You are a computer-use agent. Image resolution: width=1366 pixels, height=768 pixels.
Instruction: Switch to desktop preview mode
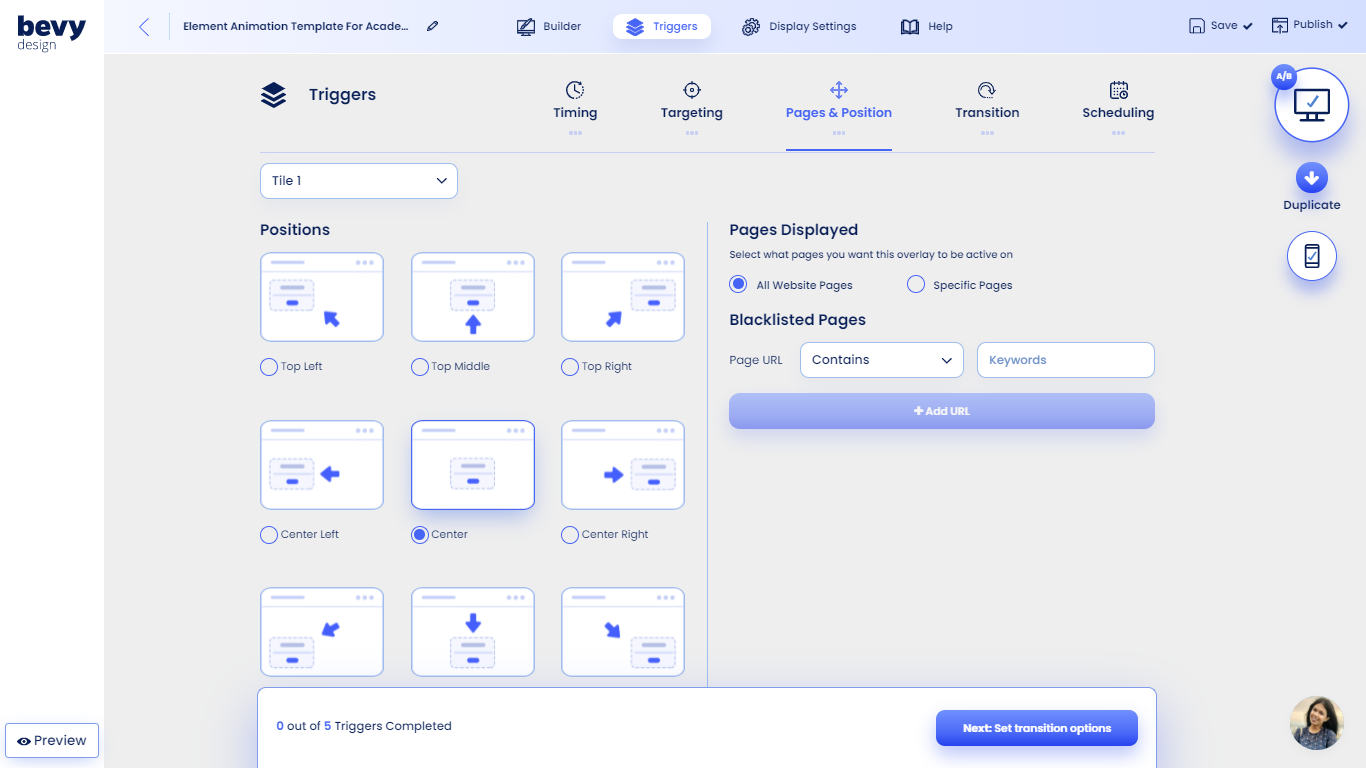point(1311,104)
